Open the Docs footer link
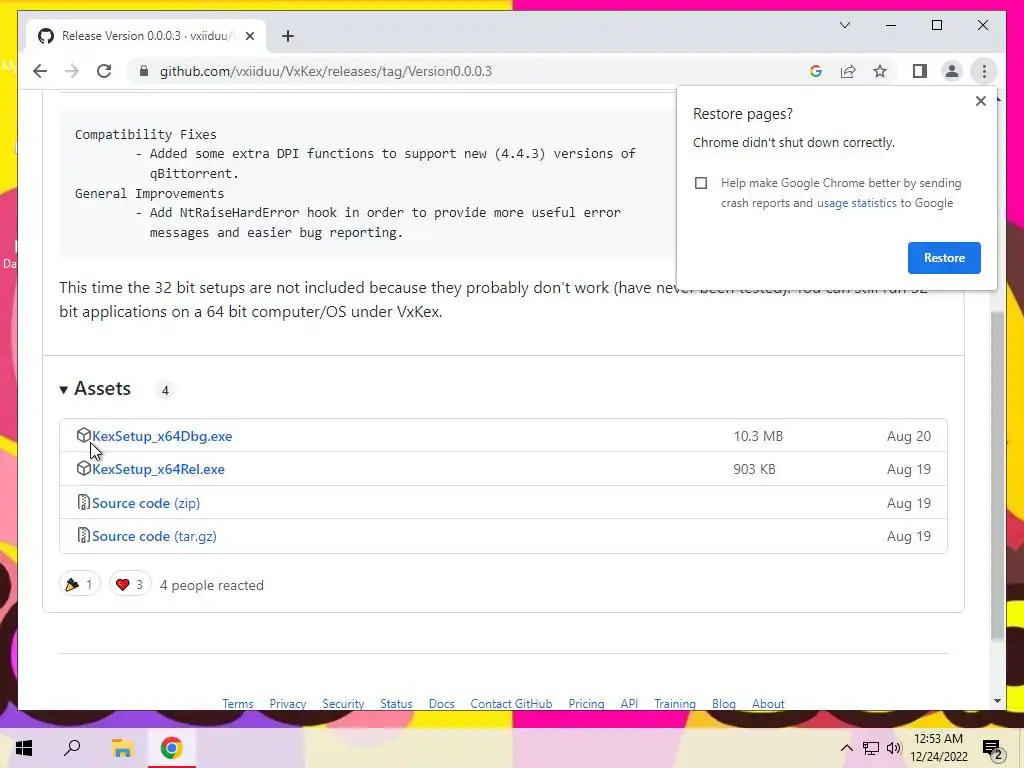This screenshot has width=1024, height=768. [x=441, y=703]
